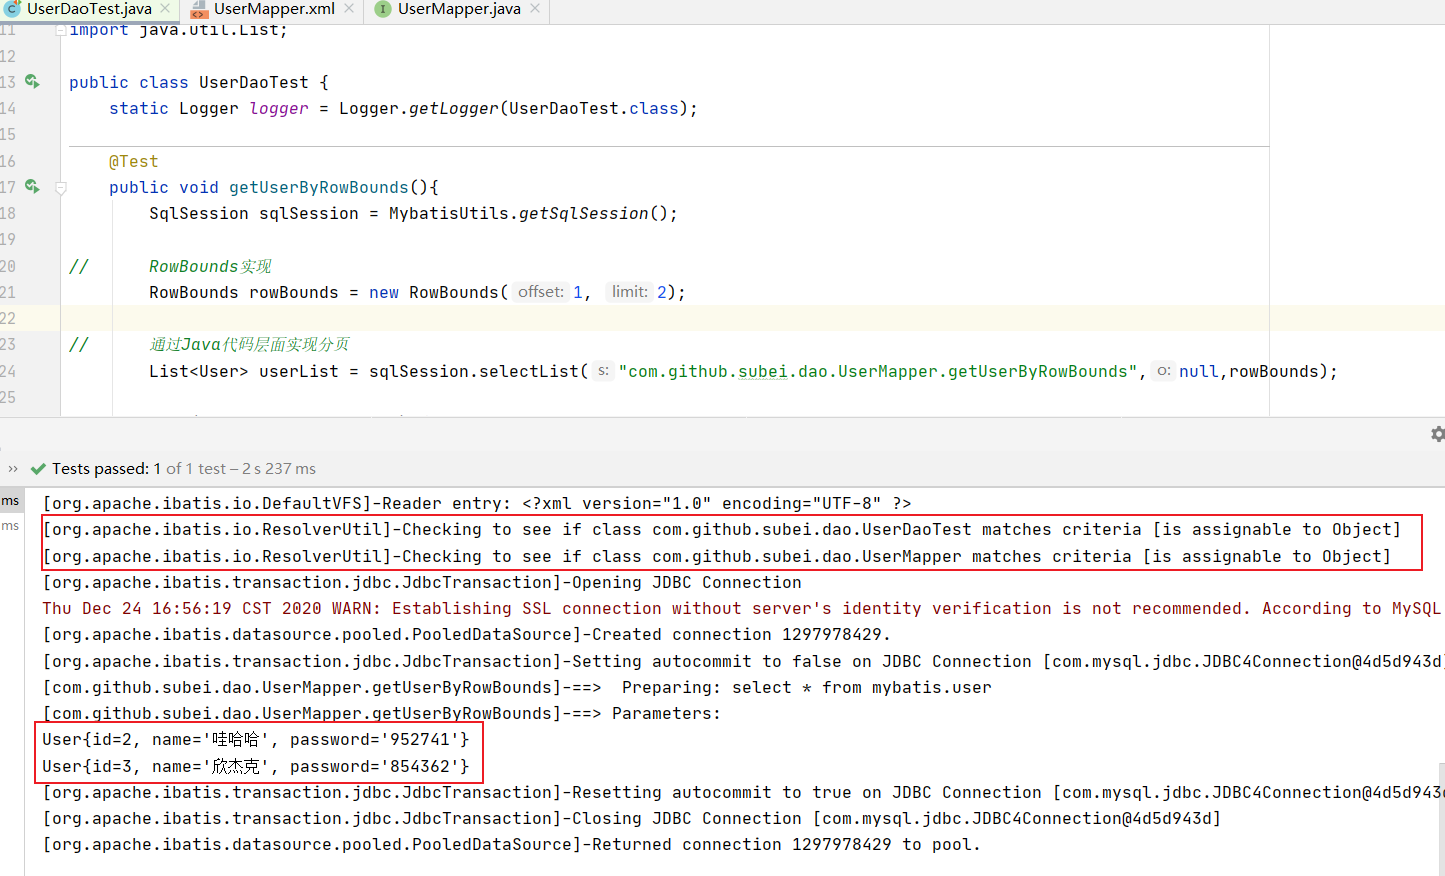The image size is (1445, 876).
Task: Close the UserDaoTest.java tab
Action: tap(165, 9)
